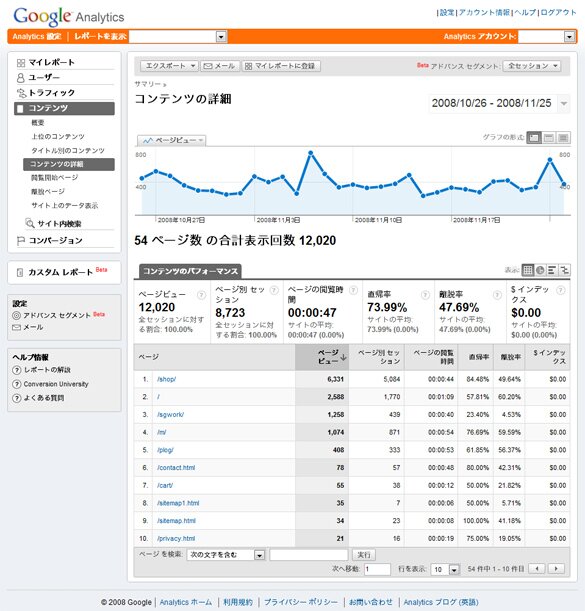This screenshot has height=611, width=585.
Task: Click help icon beside 直帰率 metric
Action: tap(425, 295)
